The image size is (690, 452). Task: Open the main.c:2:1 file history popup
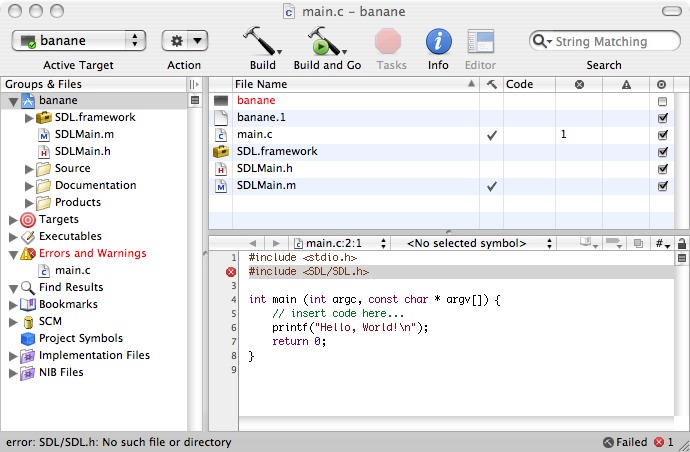(x=340, y=243)
